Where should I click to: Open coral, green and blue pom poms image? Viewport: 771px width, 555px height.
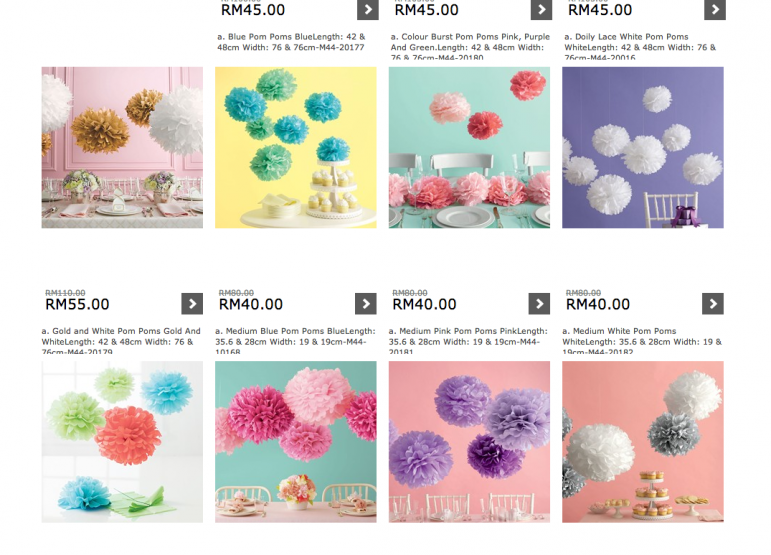[122, 442]
